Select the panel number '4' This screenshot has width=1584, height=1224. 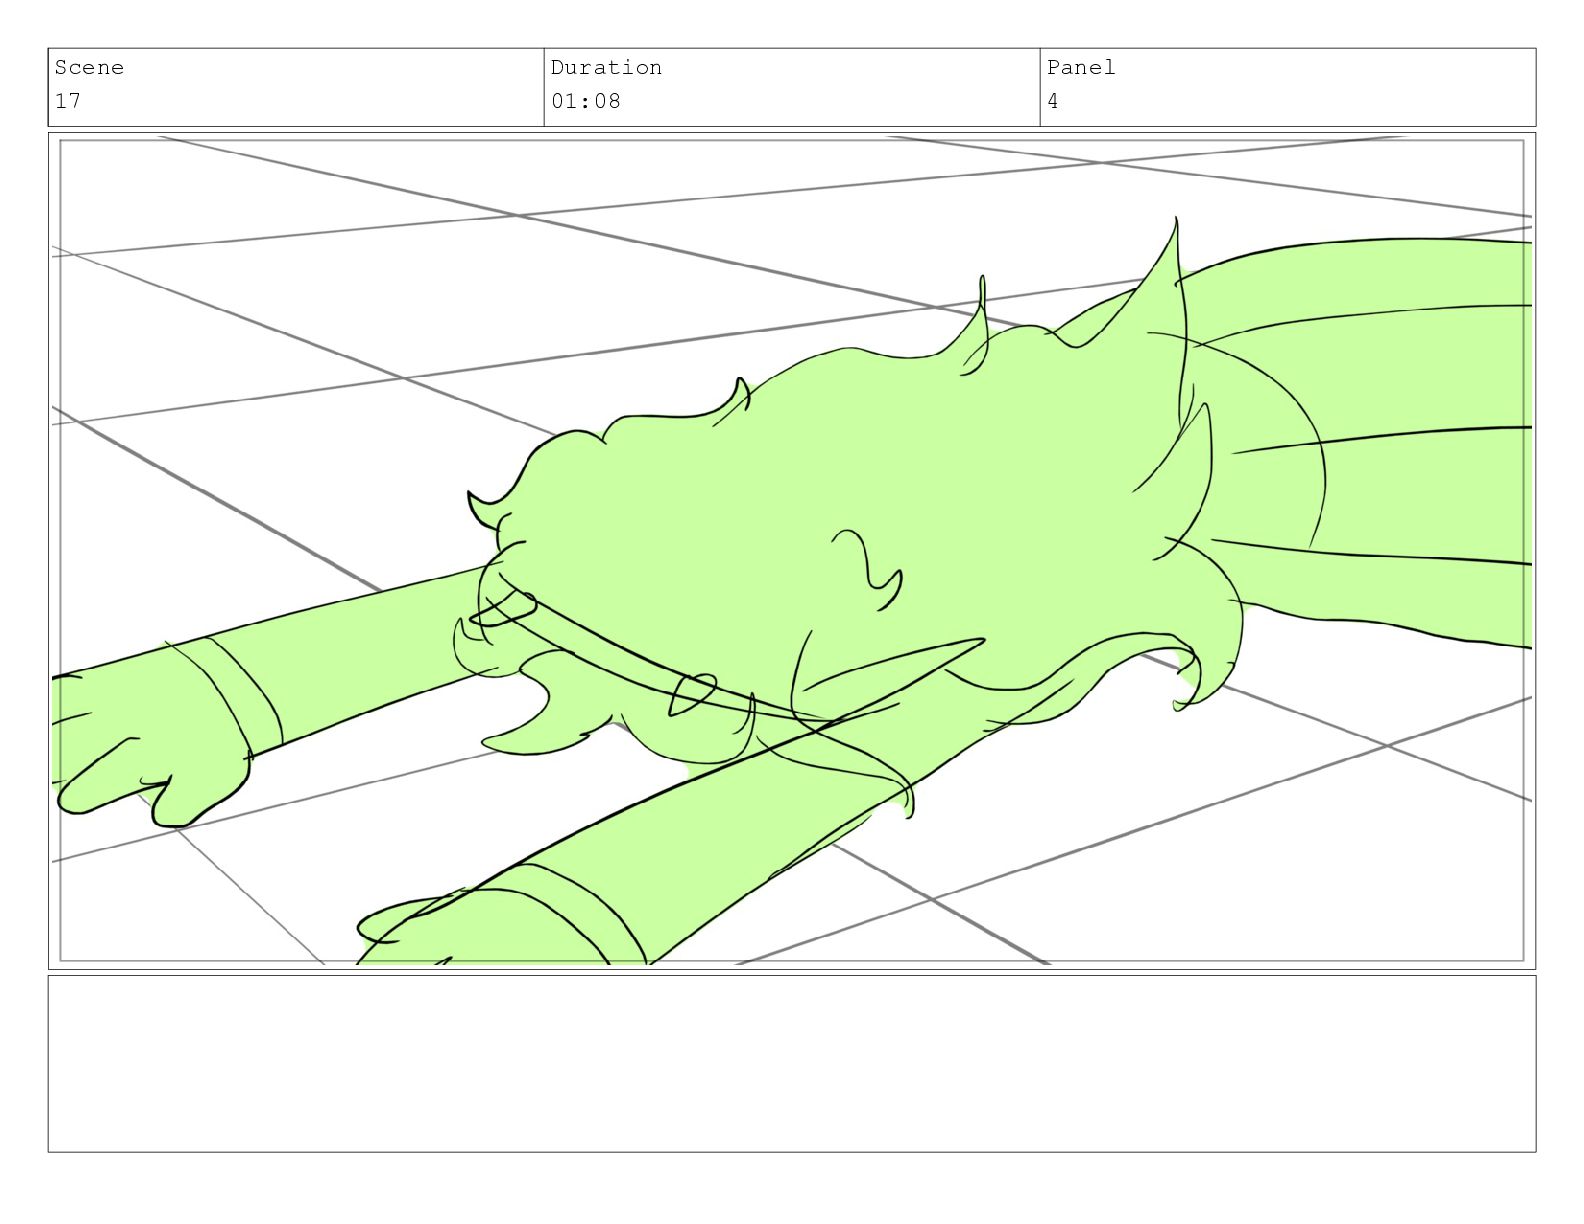(x=1053, y=101)
